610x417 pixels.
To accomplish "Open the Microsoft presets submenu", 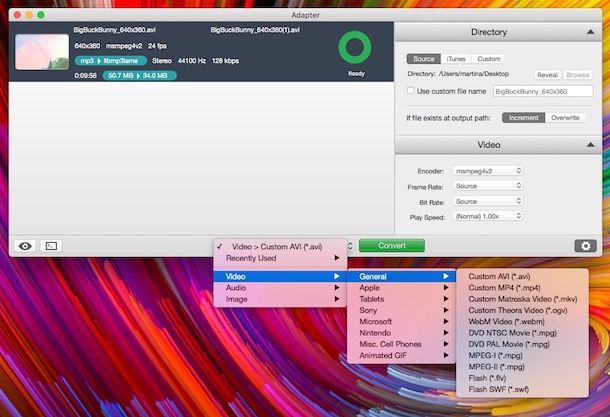I will click(x=401, y=321).
